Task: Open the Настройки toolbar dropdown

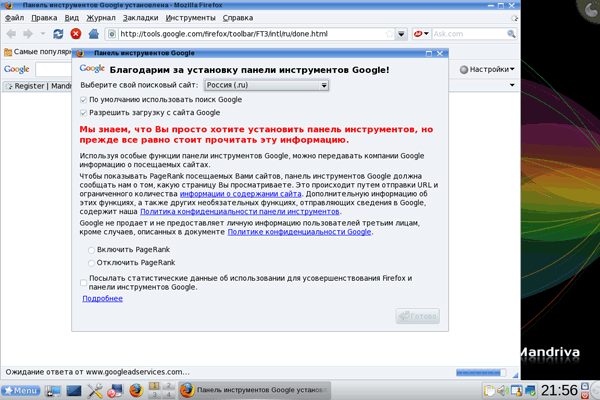Action: tap(487, 69)
